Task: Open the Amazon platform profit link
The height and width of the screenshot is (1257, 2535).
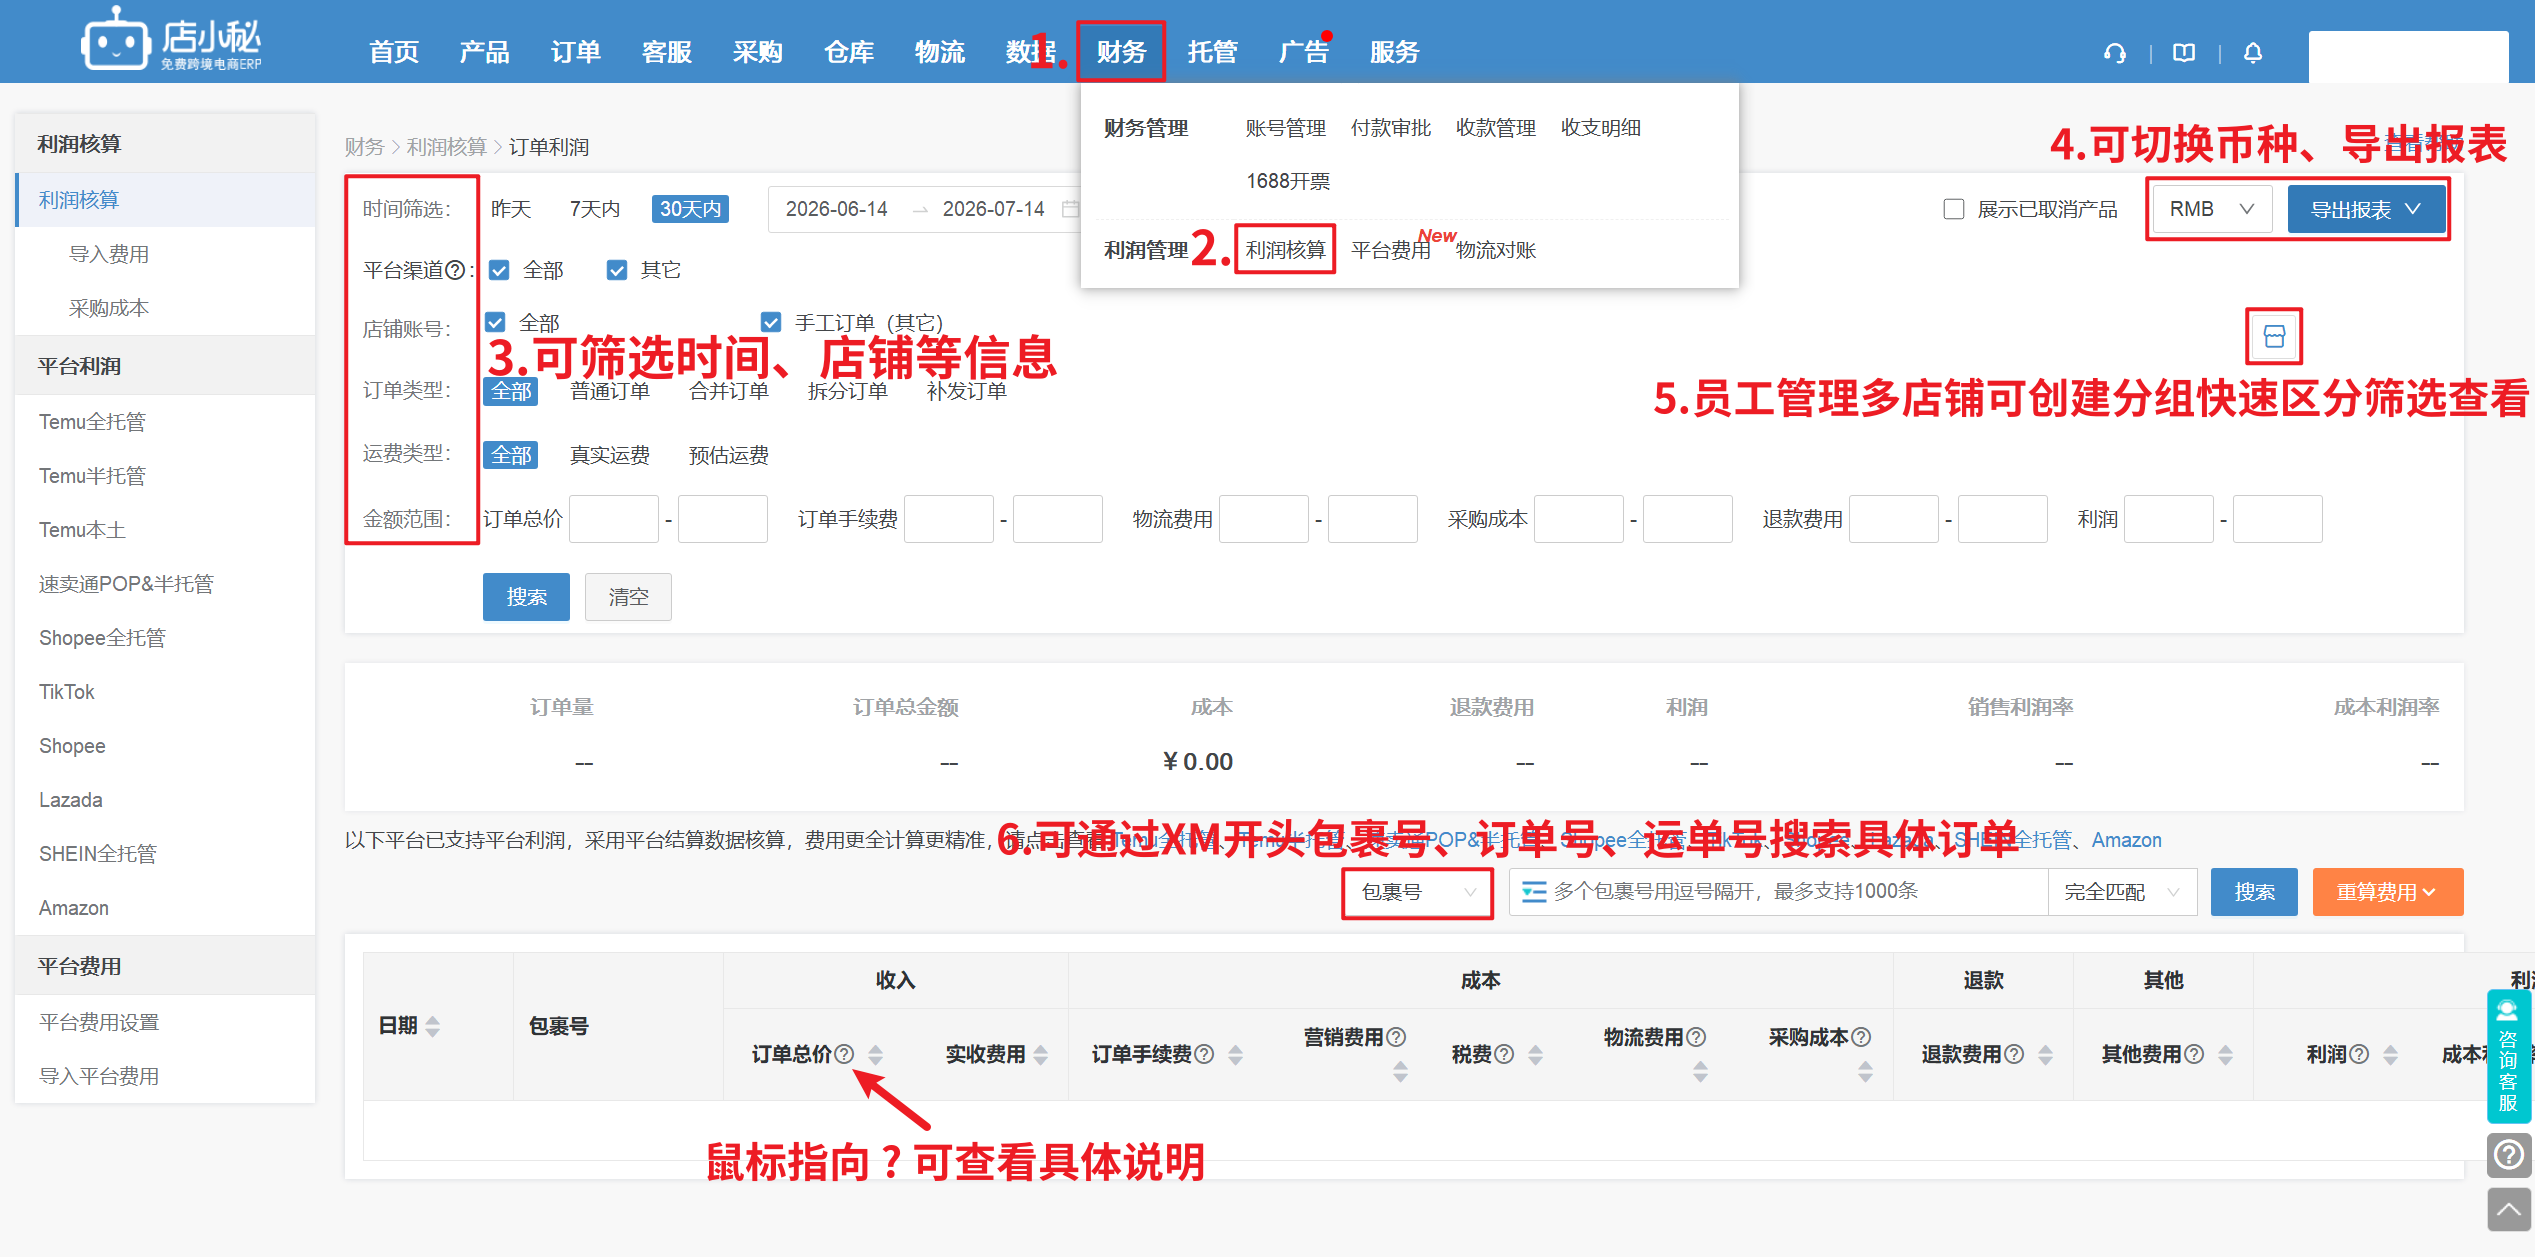Action: [2126, 840]
